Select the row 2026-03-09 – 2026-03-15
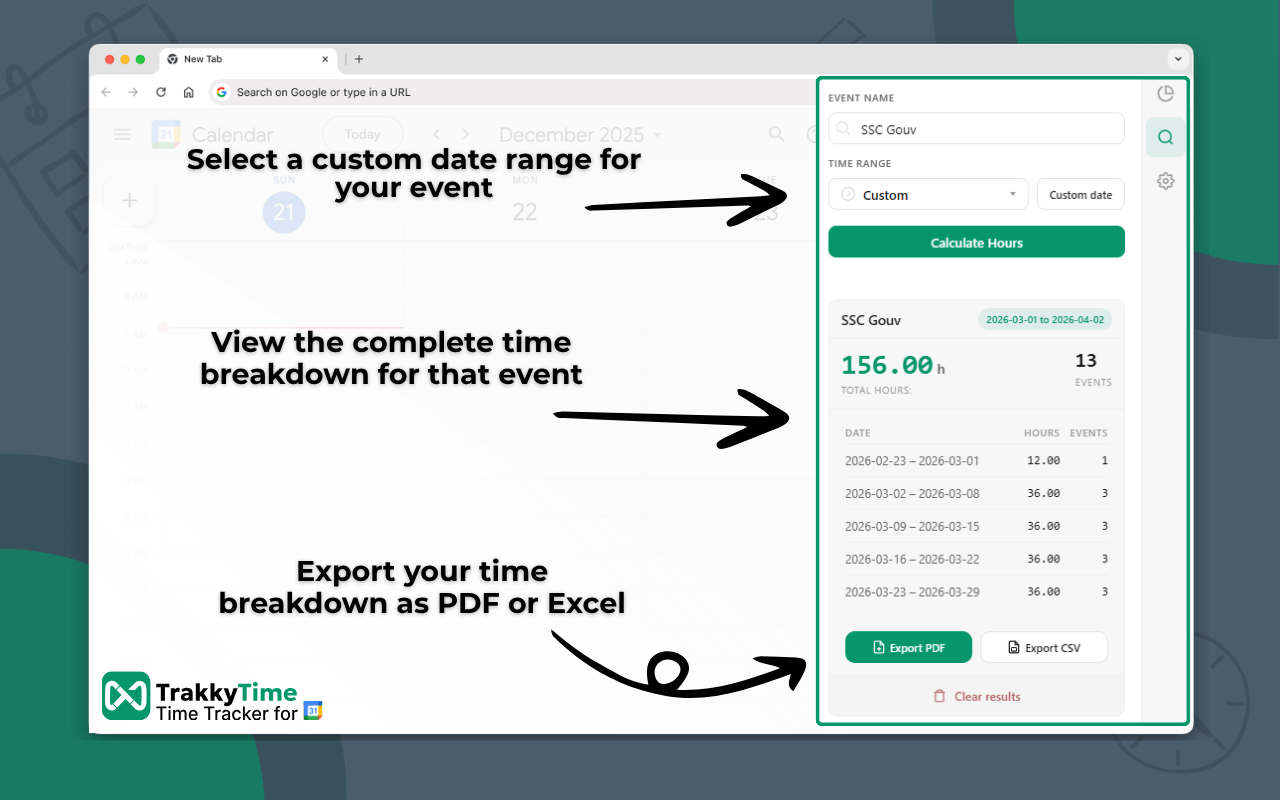Screen dimensions: 1280x800 [x=976, y=526]
